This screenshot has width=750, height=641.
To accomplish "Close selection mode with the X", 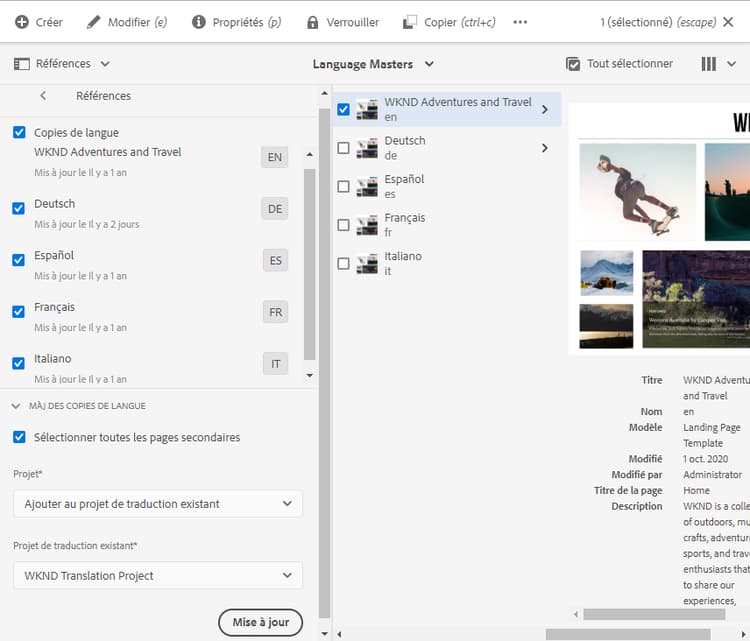I will coord(728,22).
